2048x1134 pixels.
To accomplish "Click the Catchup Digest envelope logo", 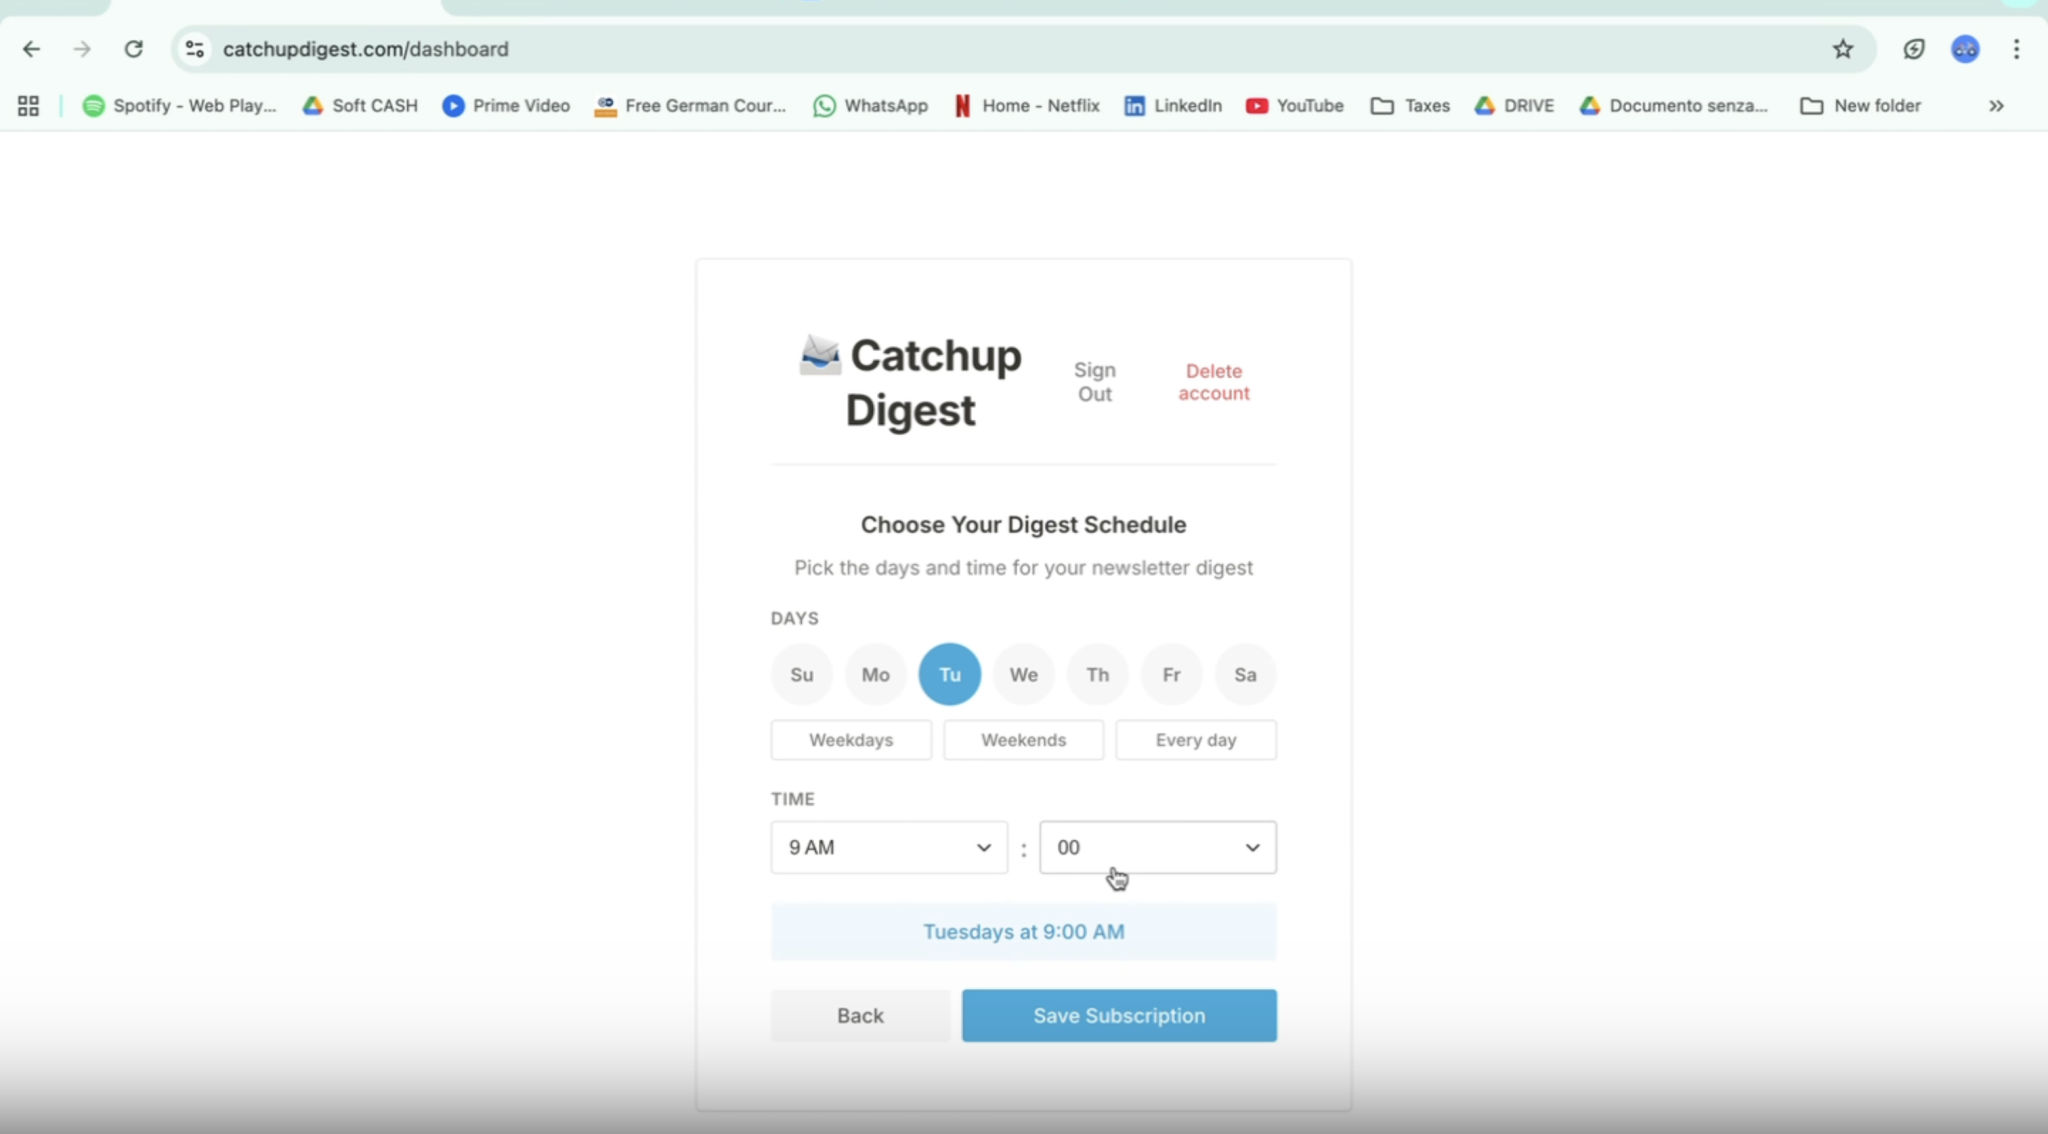I will [x=820, y=355].
